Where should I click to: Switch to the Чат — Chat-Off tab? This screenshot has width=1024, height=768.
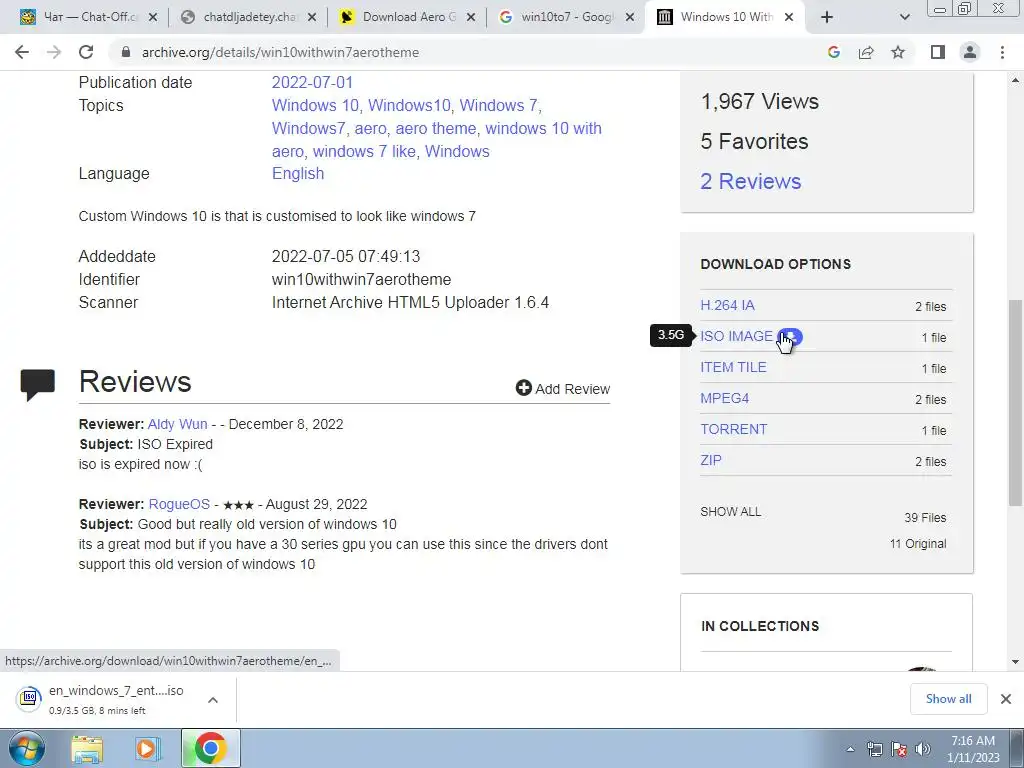point(88,18)
